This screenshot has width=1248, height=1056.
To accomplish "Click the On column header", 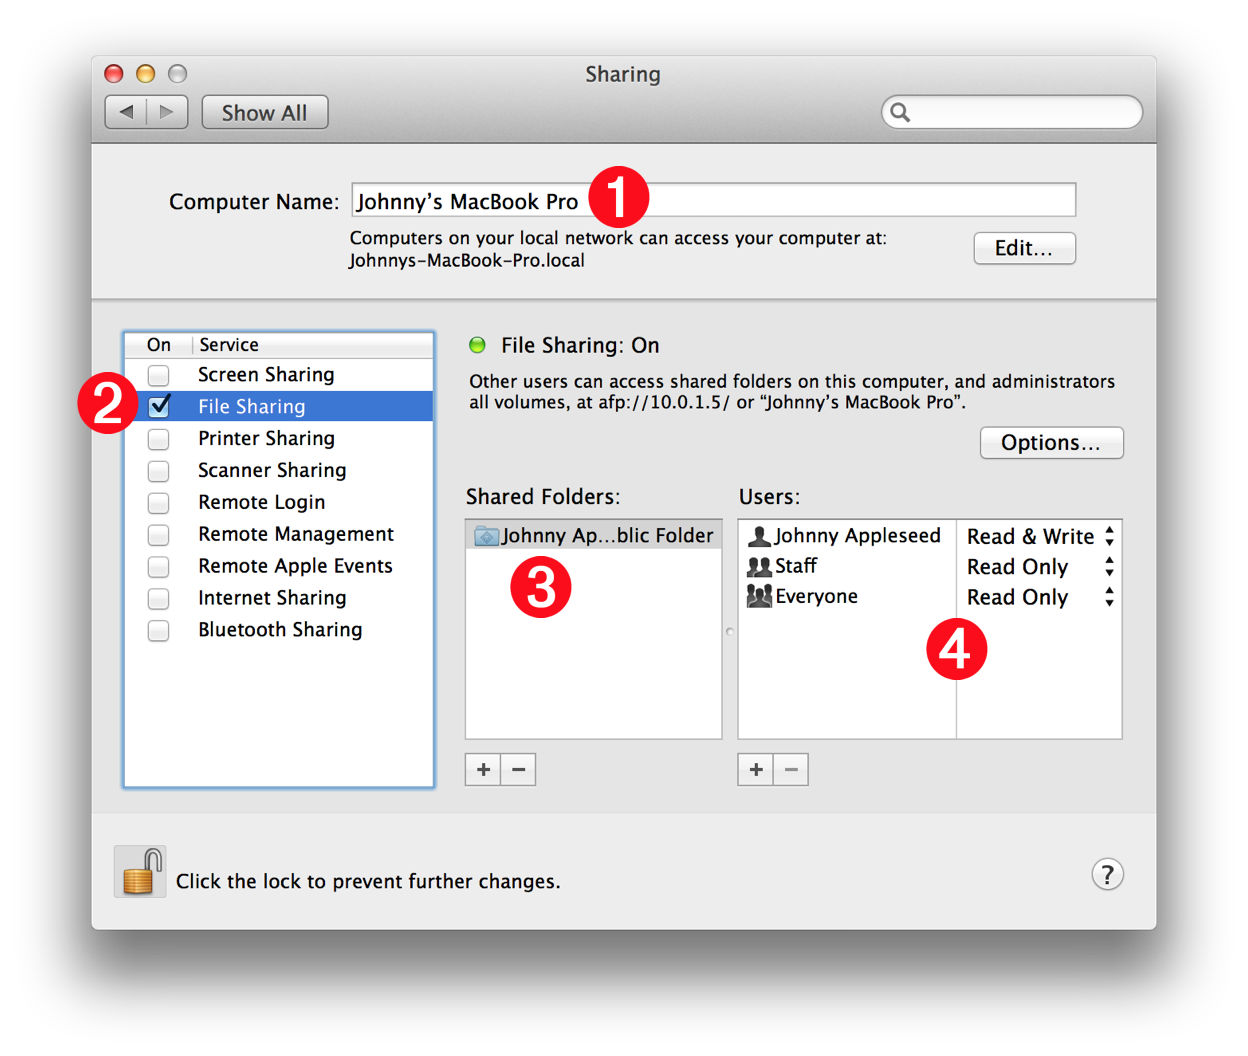I will [x=159, y=345].
